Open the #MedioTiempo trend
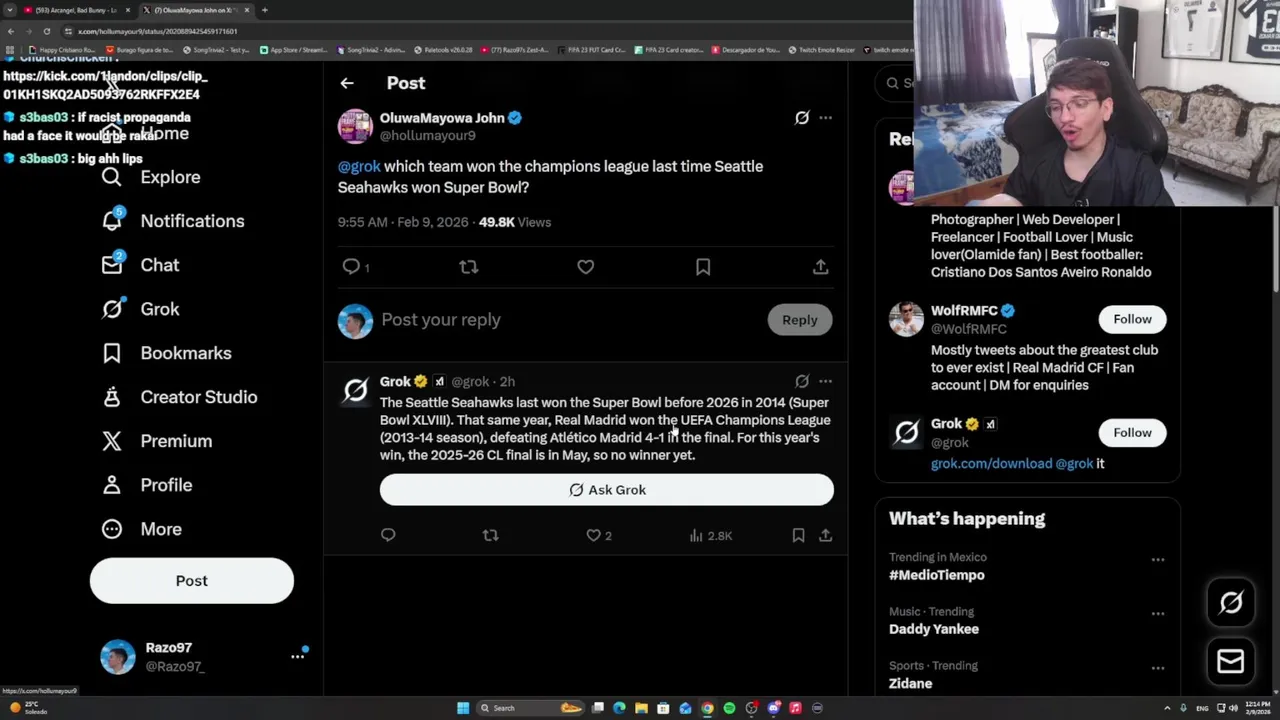 (937, 575)
